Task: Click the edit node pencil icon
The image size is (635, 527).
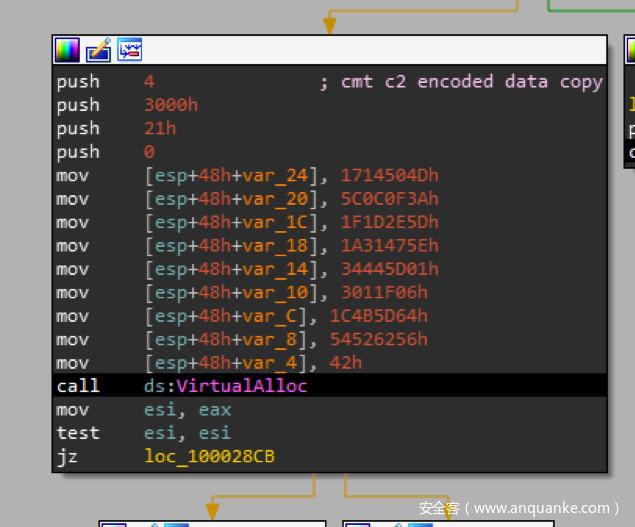Action: pos(98,49)
